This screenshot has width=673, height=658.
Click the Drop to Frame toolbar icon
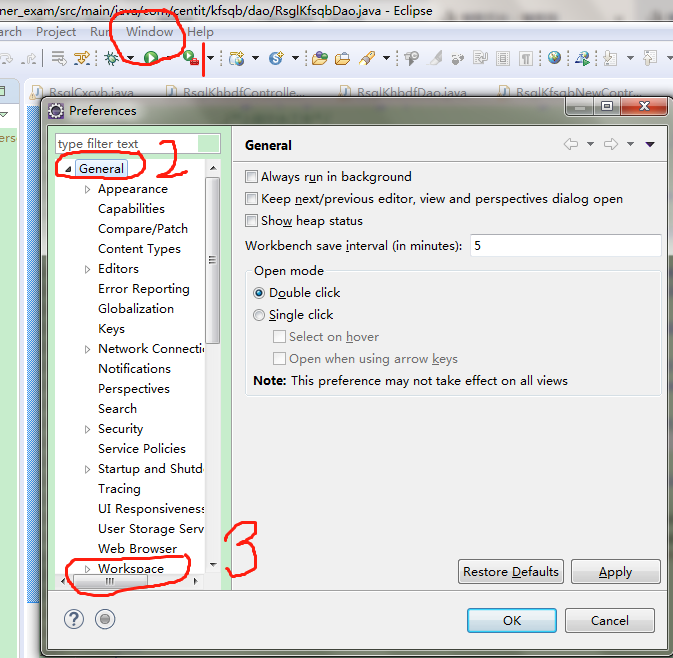point(58,58)
